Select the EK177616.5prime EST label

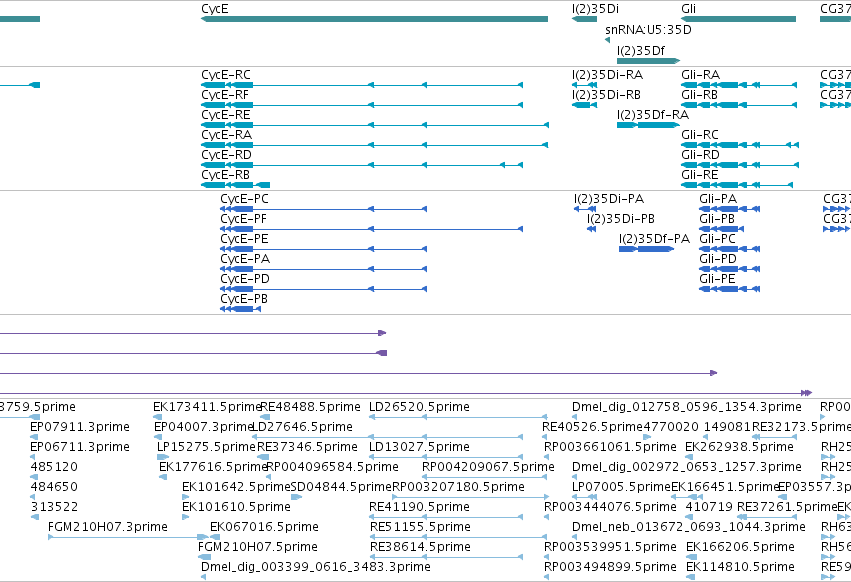tap(213, 467)
